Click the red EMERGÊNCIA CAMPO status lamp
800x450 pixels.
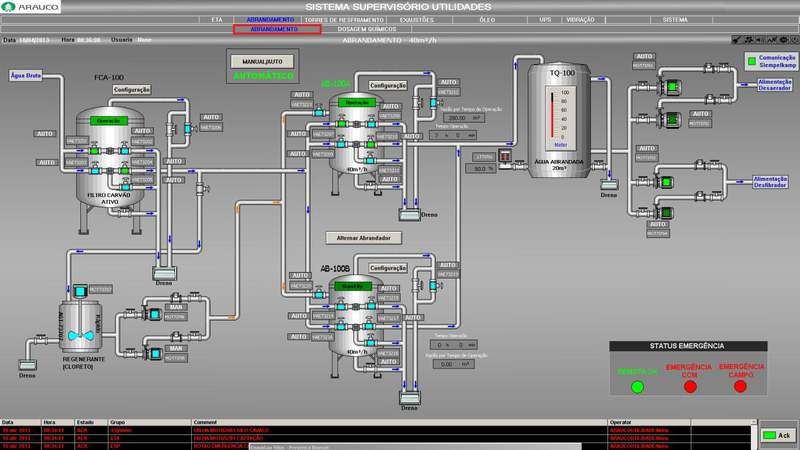[x=740, y=387]
